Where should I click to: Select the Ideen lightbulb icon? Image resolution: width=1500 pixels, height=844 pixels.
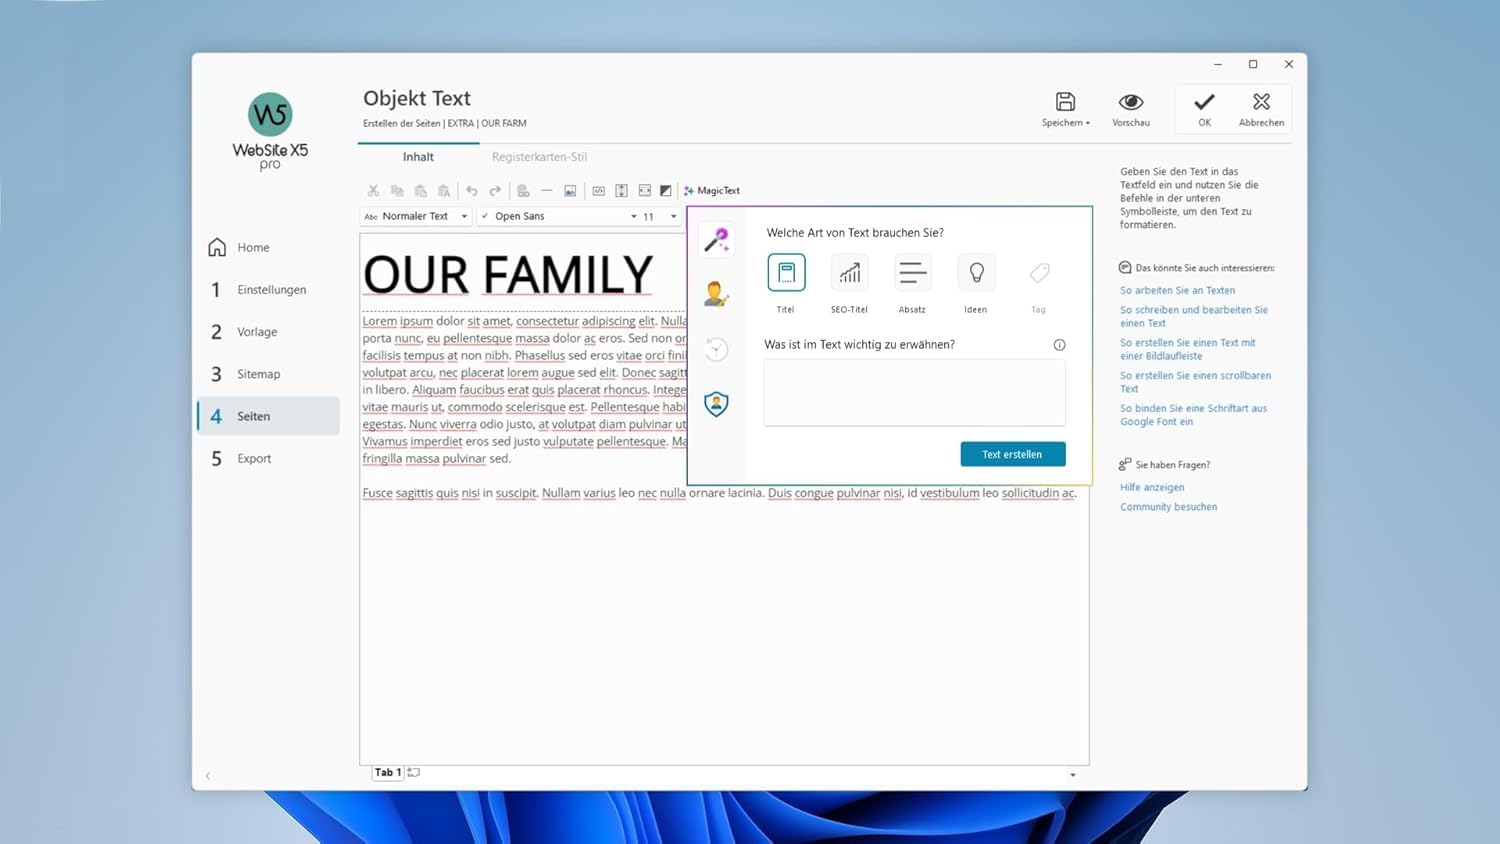coord(976,273)
